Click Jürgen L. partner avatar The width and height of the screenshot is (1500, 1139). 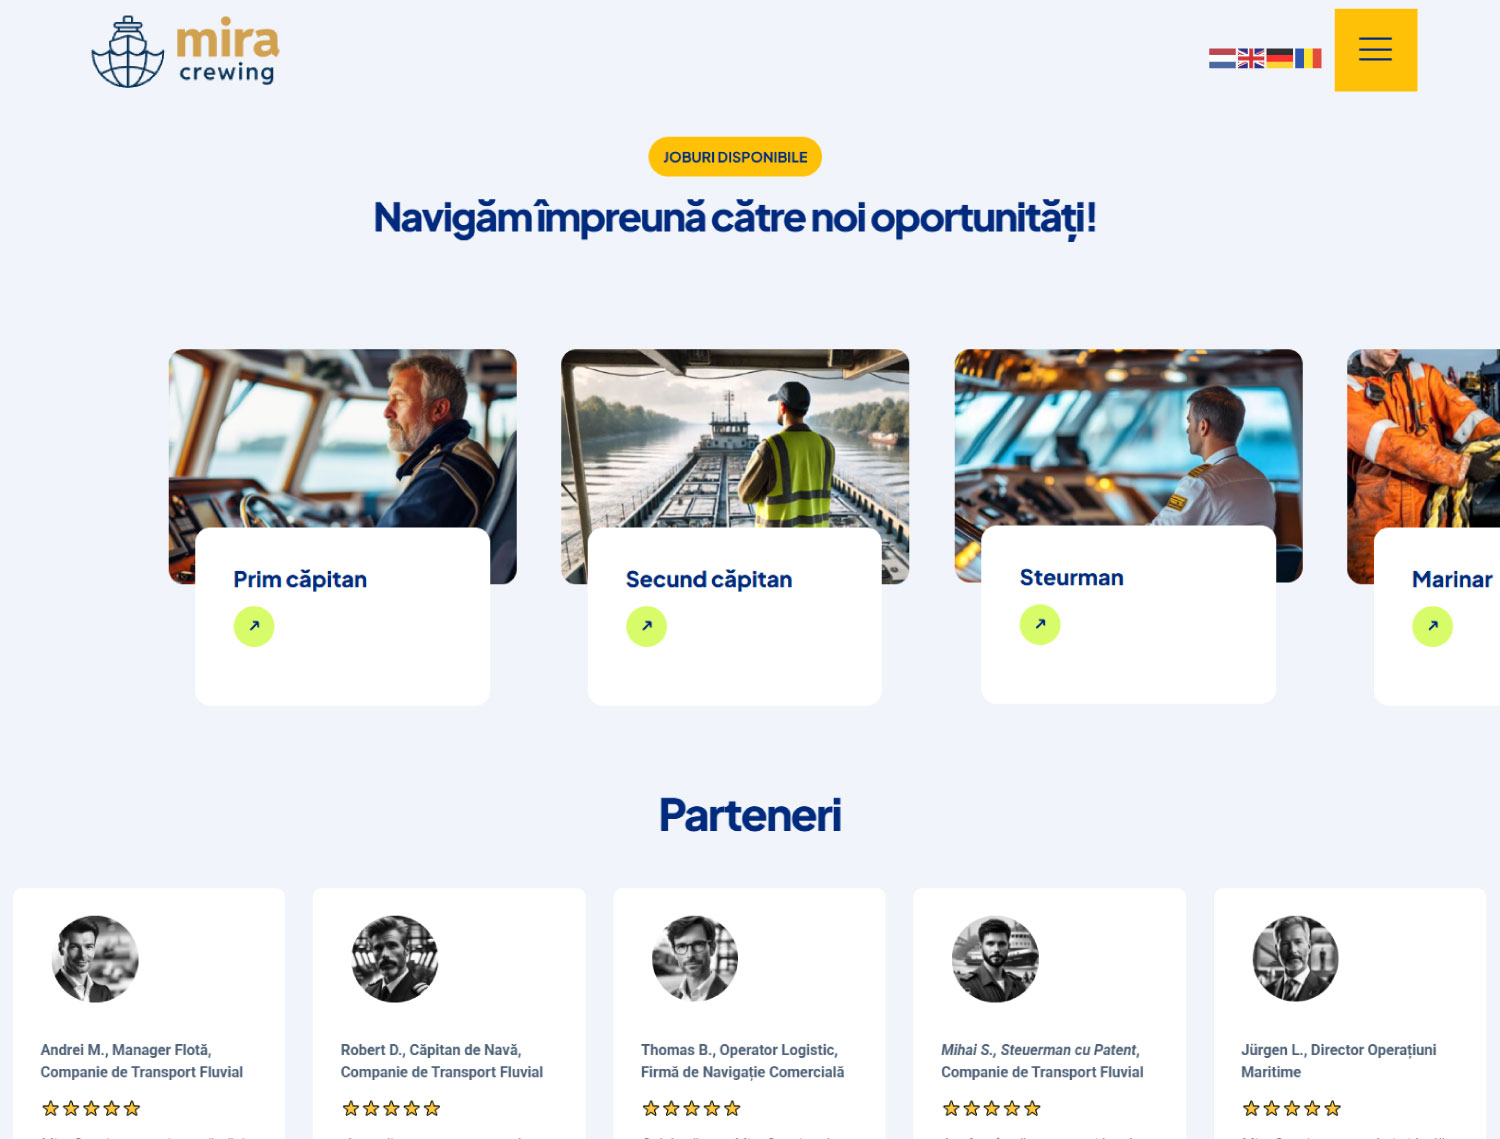click(x=1295, y=959)
